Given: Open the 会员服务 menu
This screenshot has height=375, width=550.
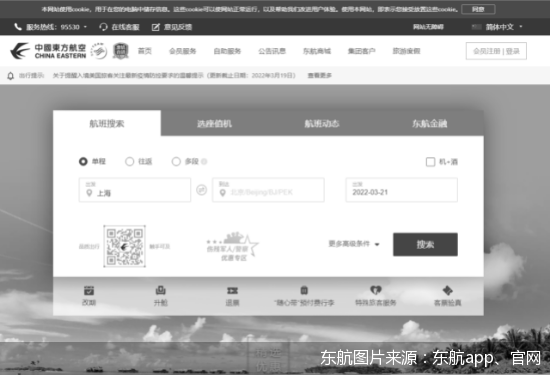Looking at the screenshot, I should click(x=182, y=51).
